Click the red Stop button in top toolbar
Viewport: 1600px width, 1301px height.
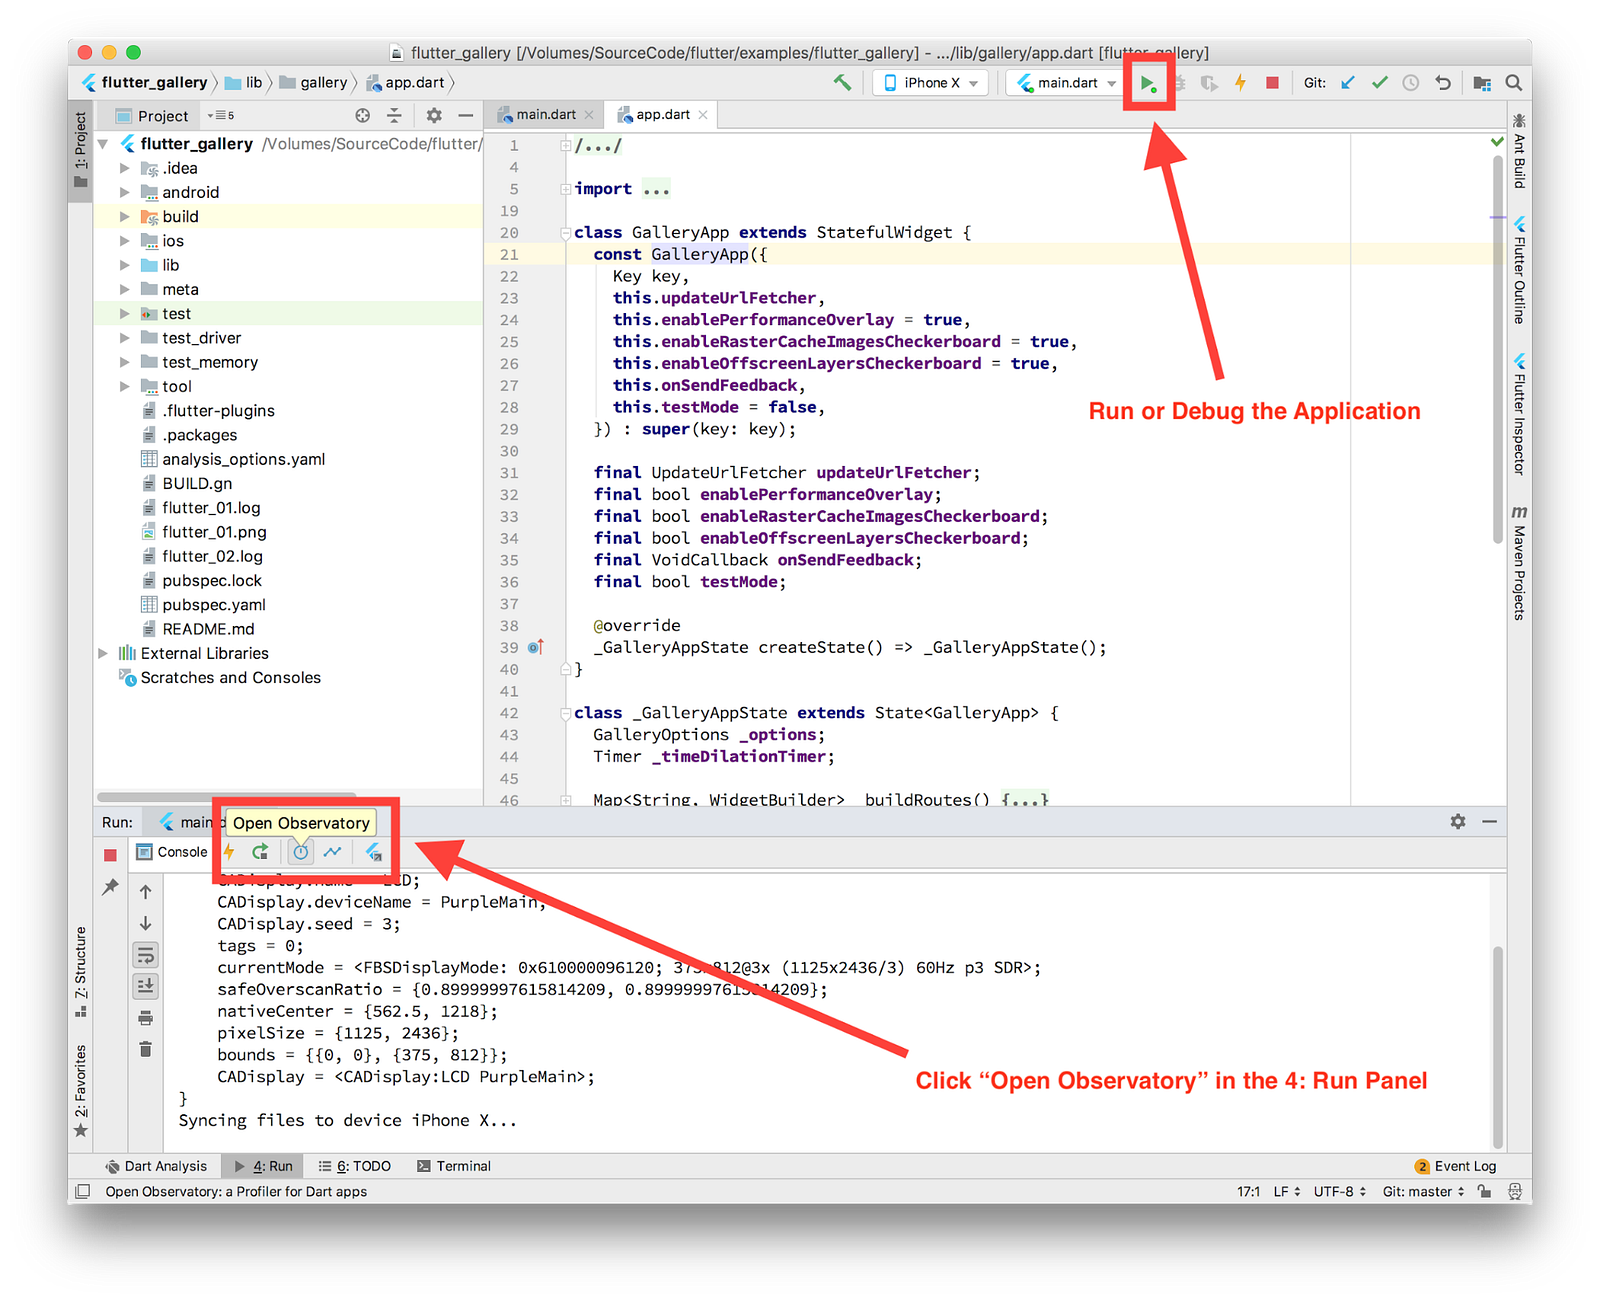(x=1272, y=83)
